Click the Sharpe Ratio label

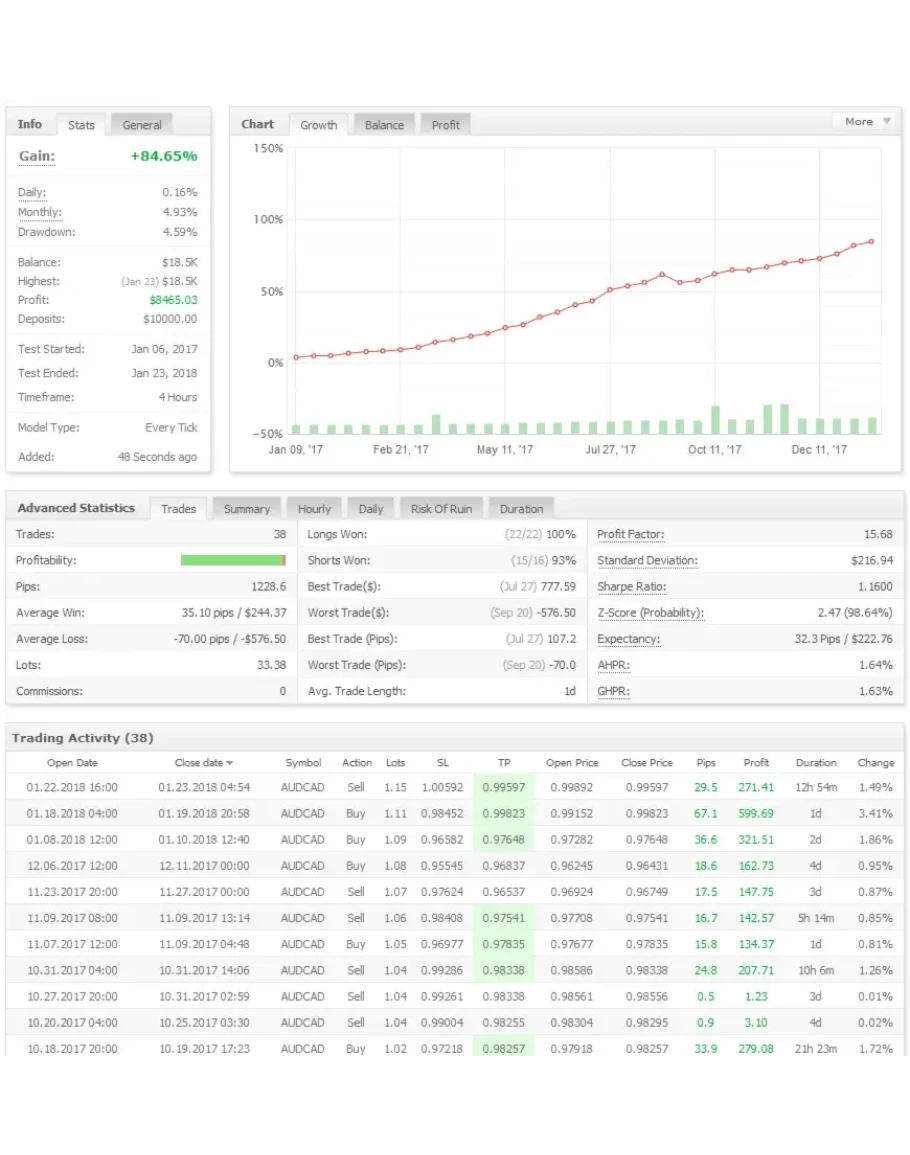pos(631,587)
